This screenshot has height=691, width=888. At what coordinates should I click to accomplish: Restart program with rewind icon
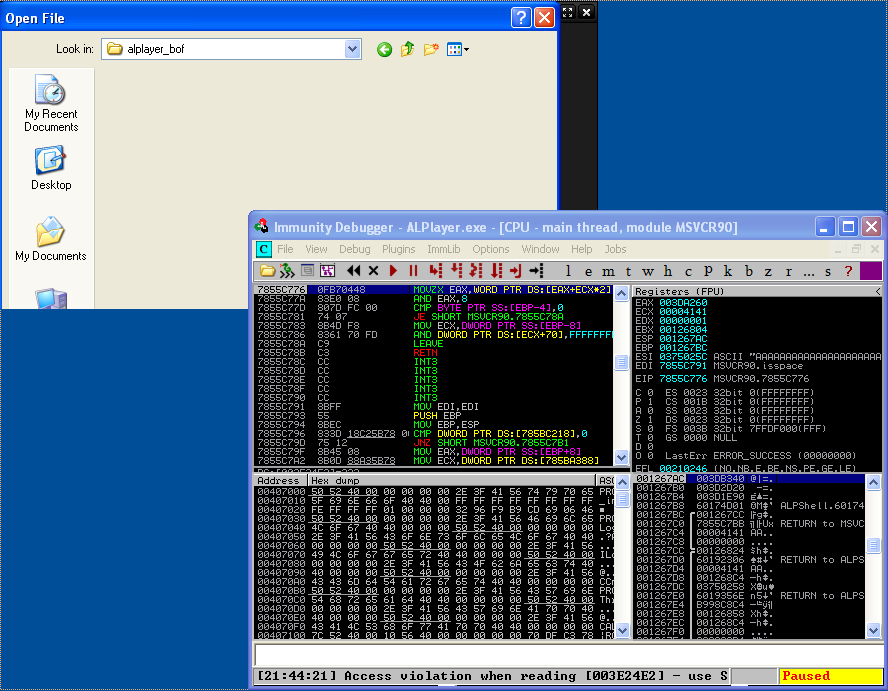click(x=353, y=271)
